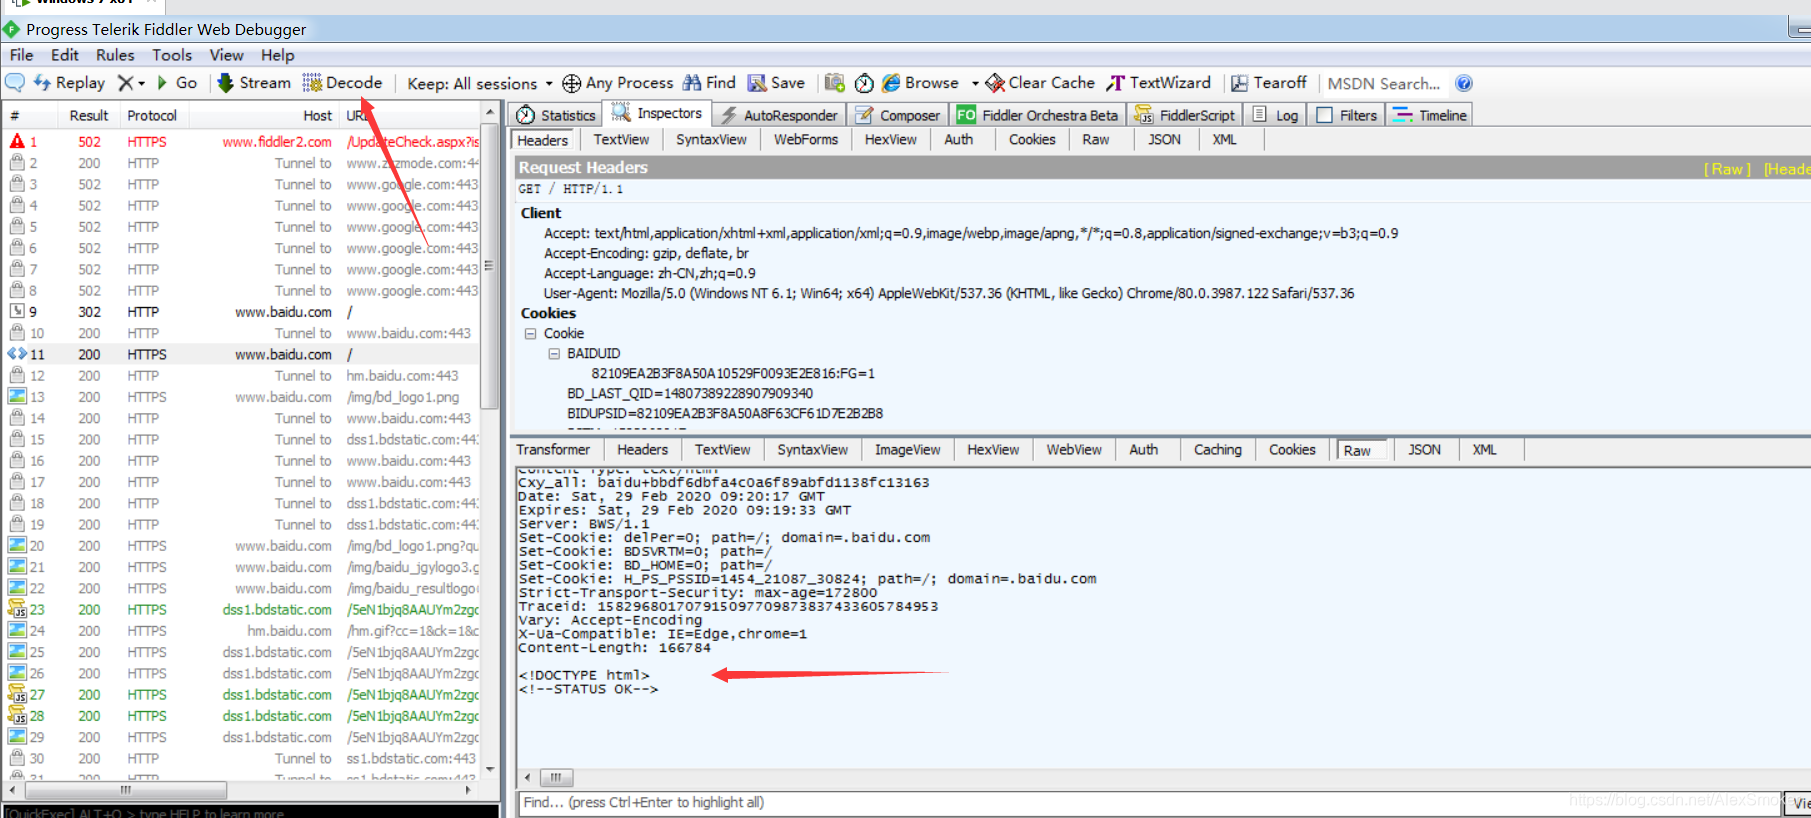Select request SyntaxView tab

click(x=711, y=140)
